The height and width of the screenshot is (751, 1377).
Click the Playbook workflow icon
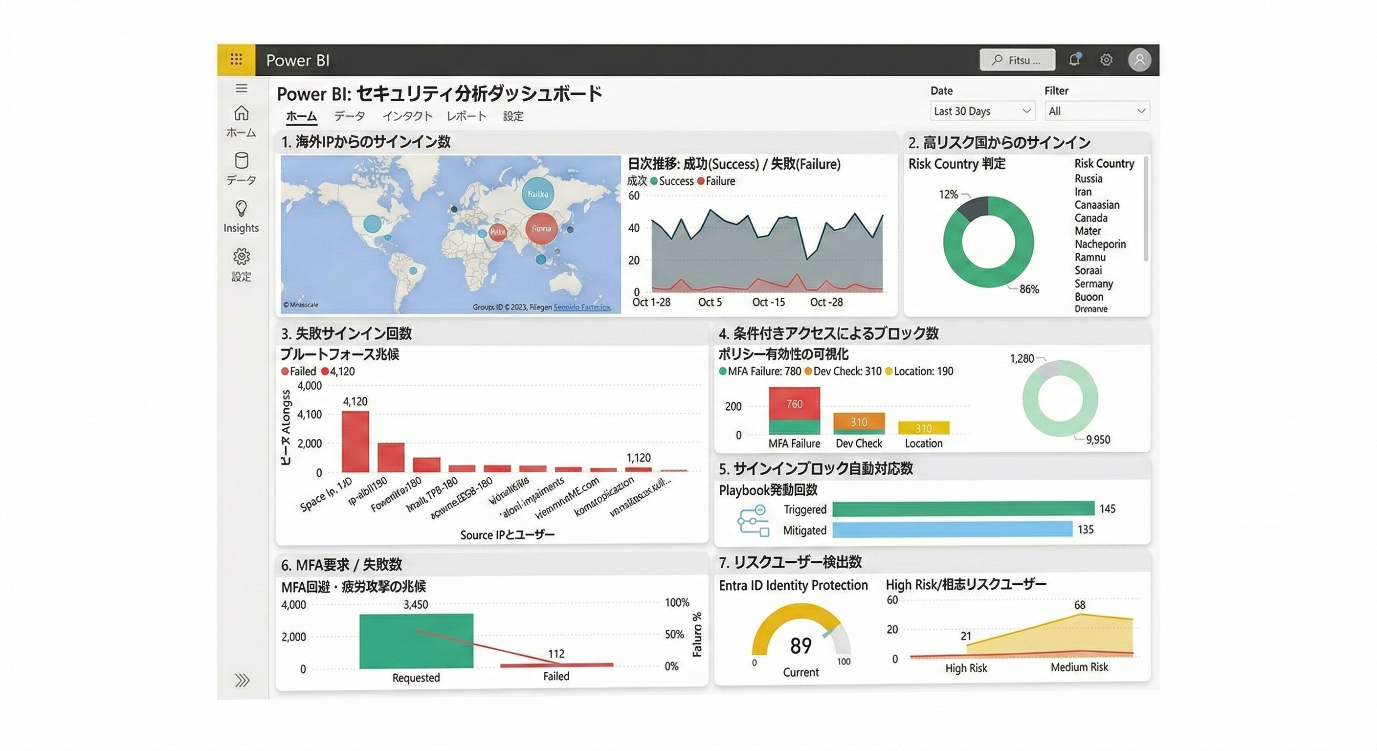(x=752, y=520)
